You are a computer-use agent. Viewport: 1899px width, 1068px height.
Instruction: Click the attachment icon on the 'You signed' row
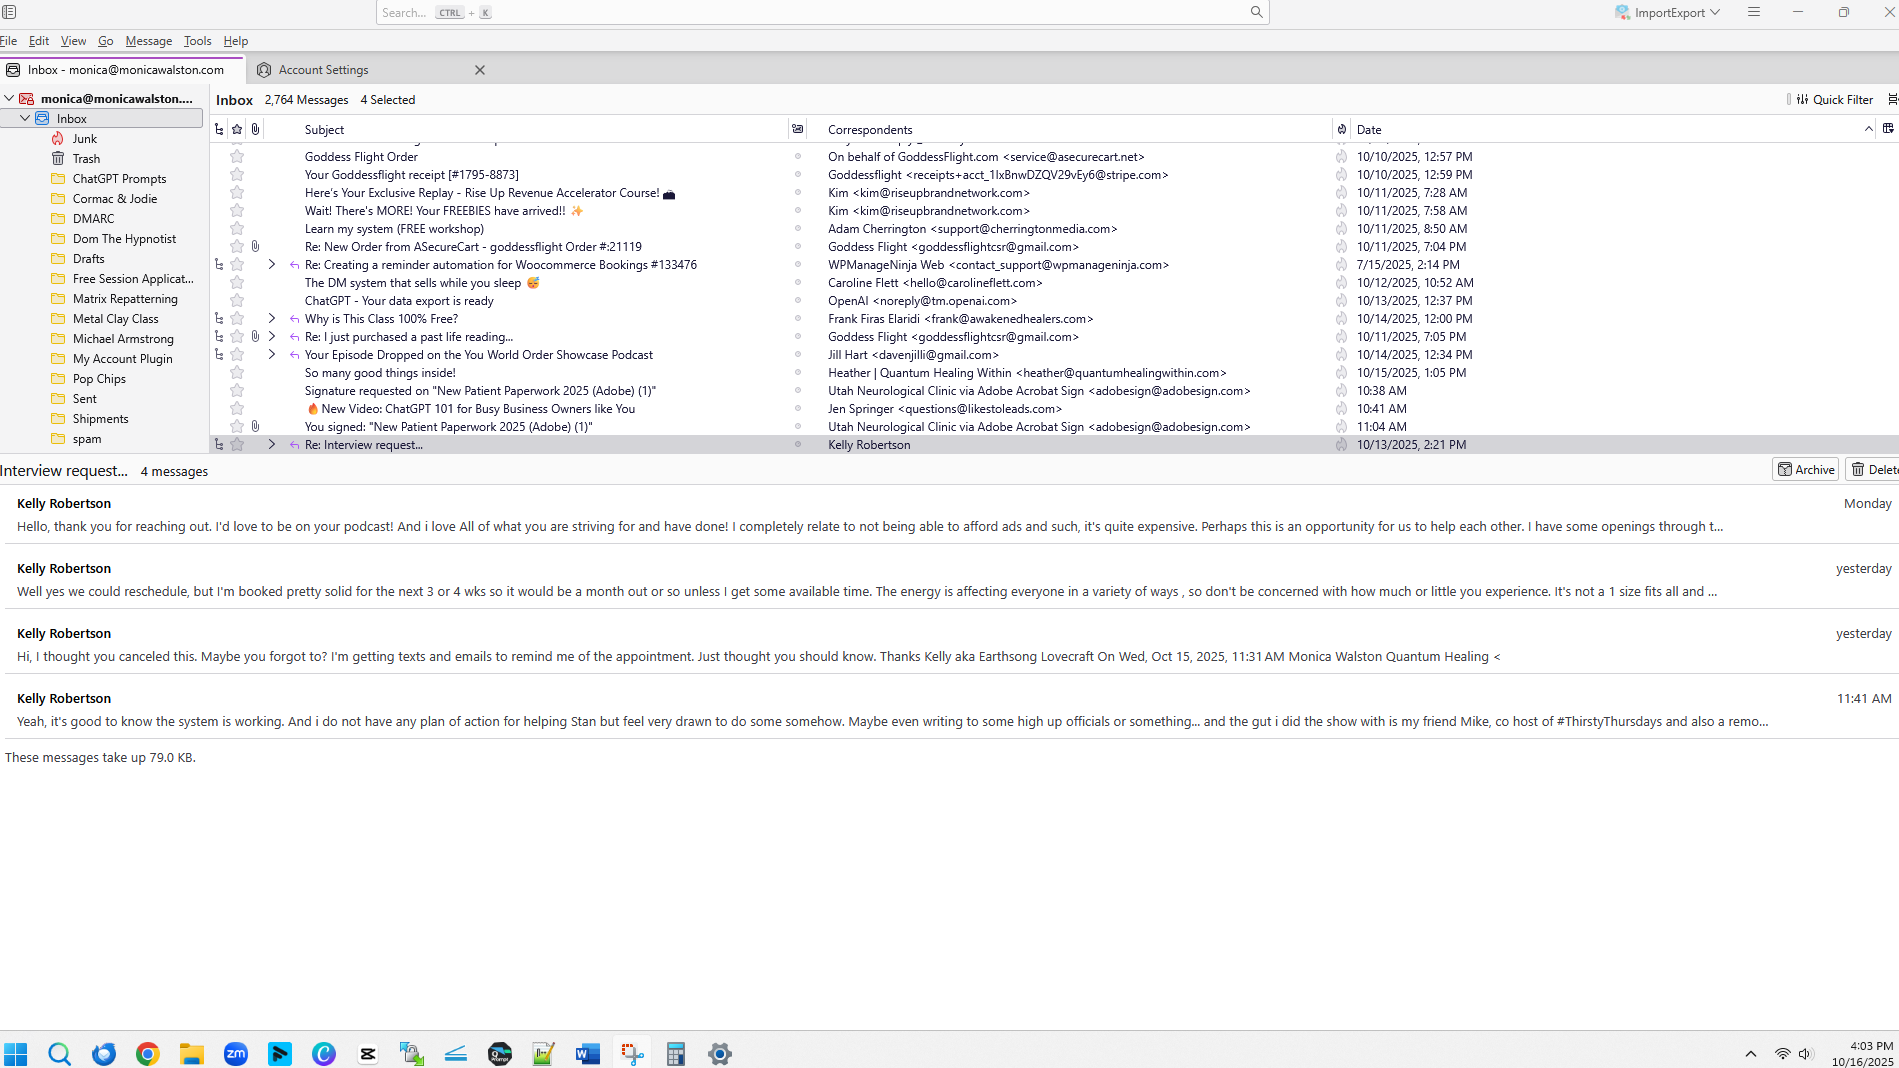[255, 426]
